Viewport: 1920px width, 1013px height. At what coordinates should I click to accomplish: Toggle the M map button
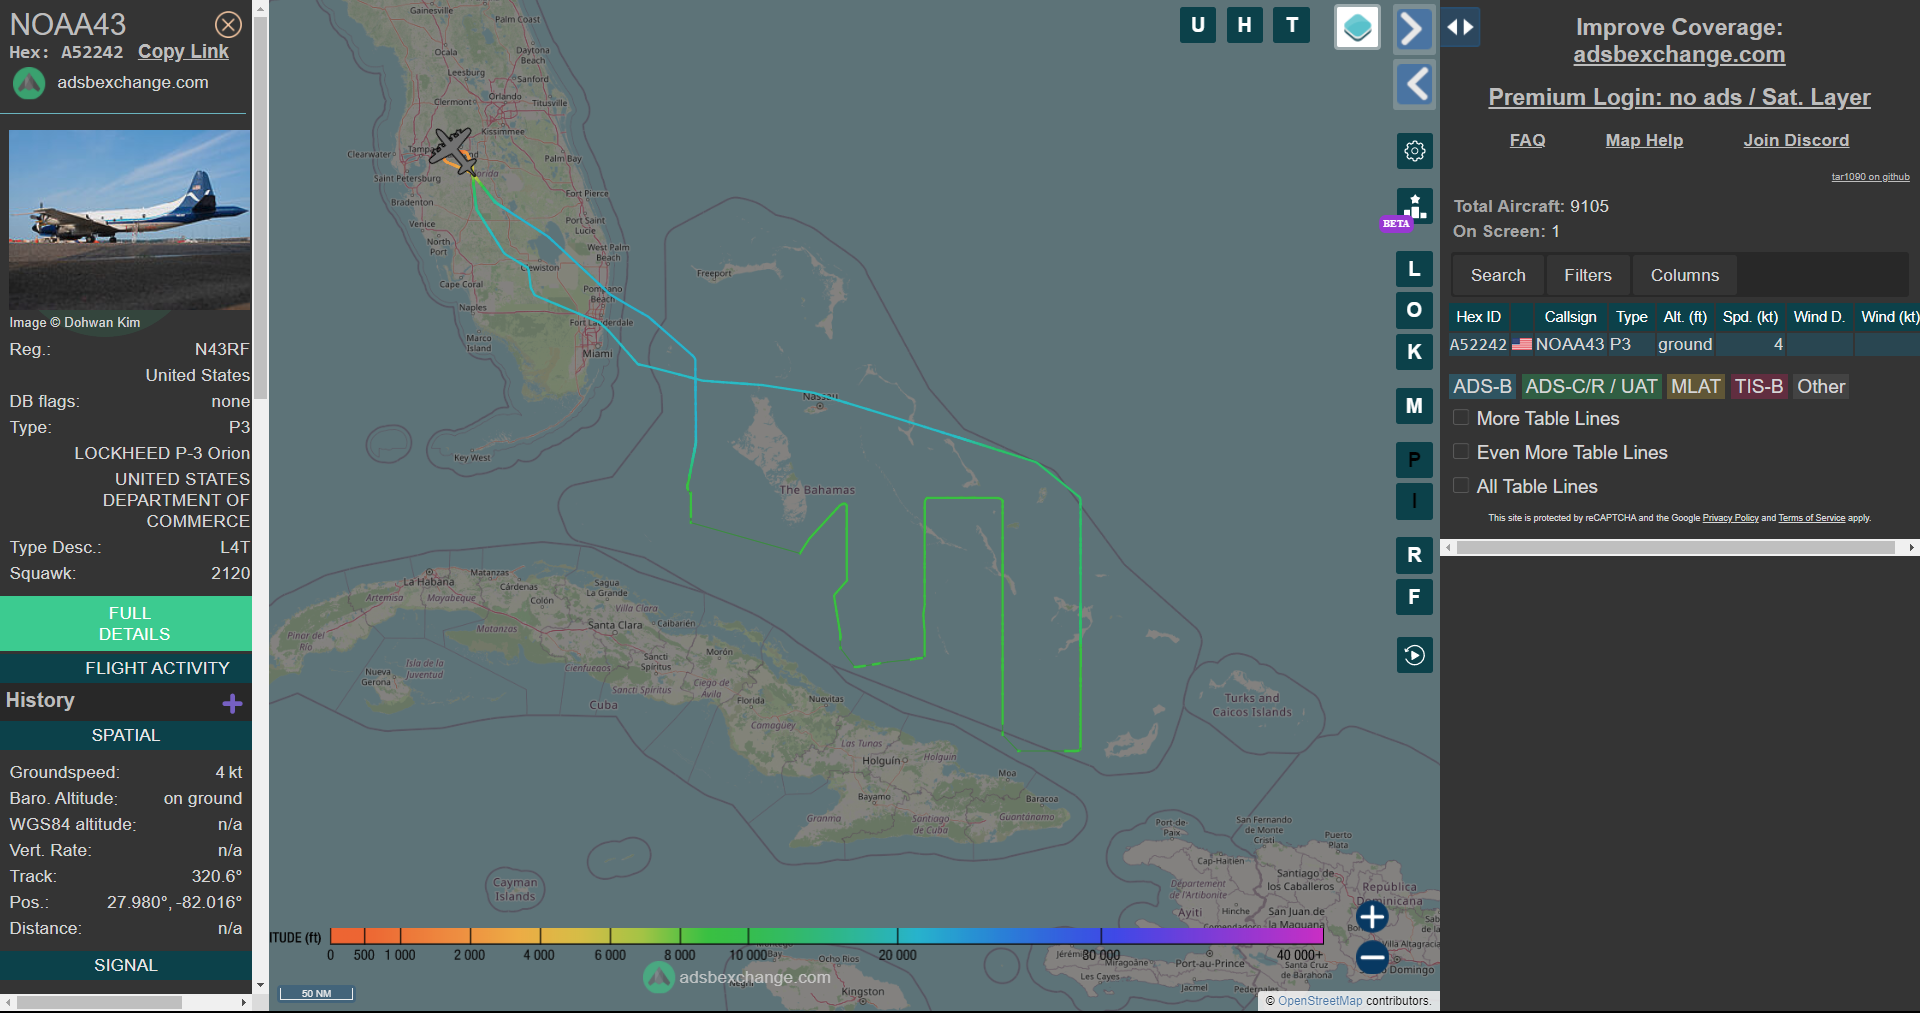pyautogui.click(x=1414, y=406)
